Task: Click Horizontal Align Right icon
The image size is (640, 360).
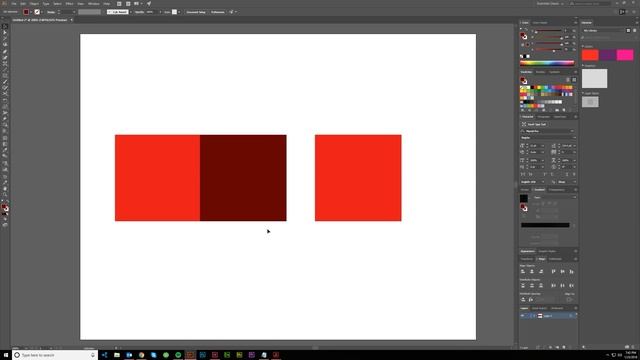Action: (x=541, y=271)
